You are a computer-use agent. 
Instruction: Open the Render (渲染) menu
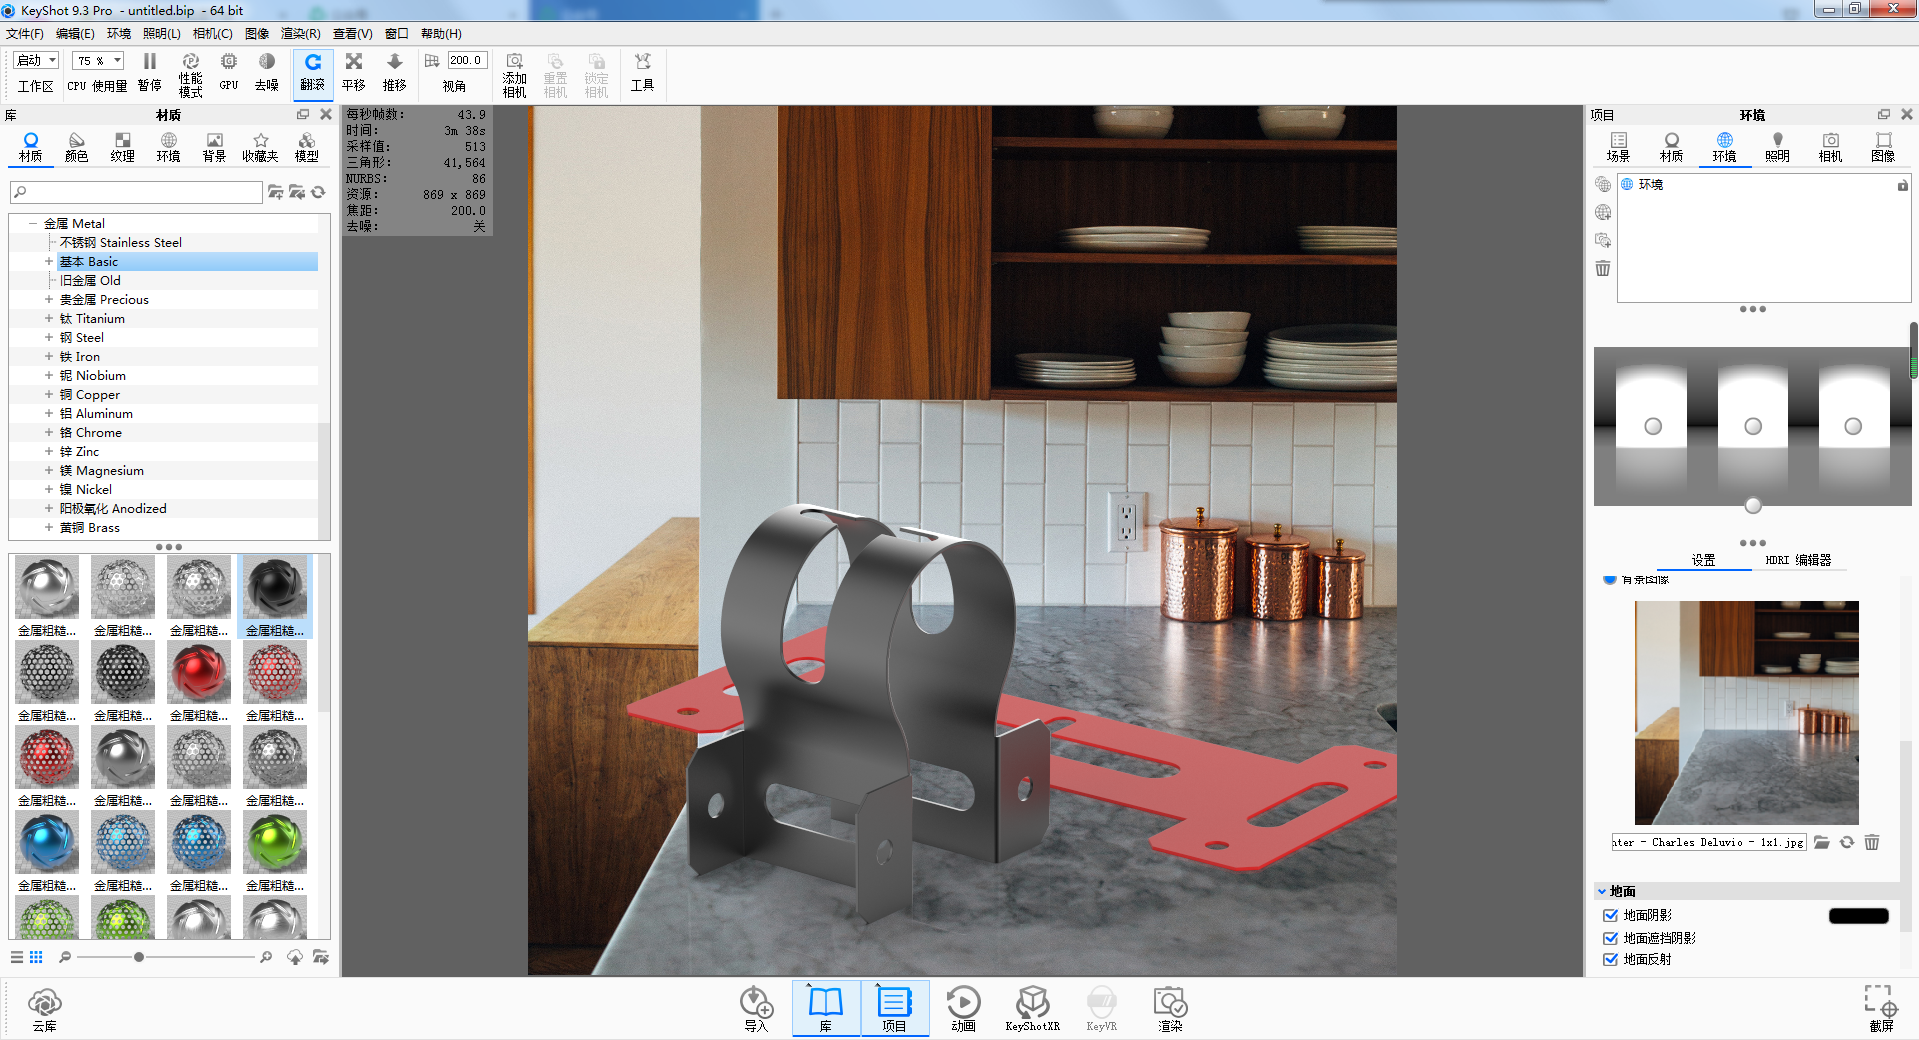(x=300, y=34)
